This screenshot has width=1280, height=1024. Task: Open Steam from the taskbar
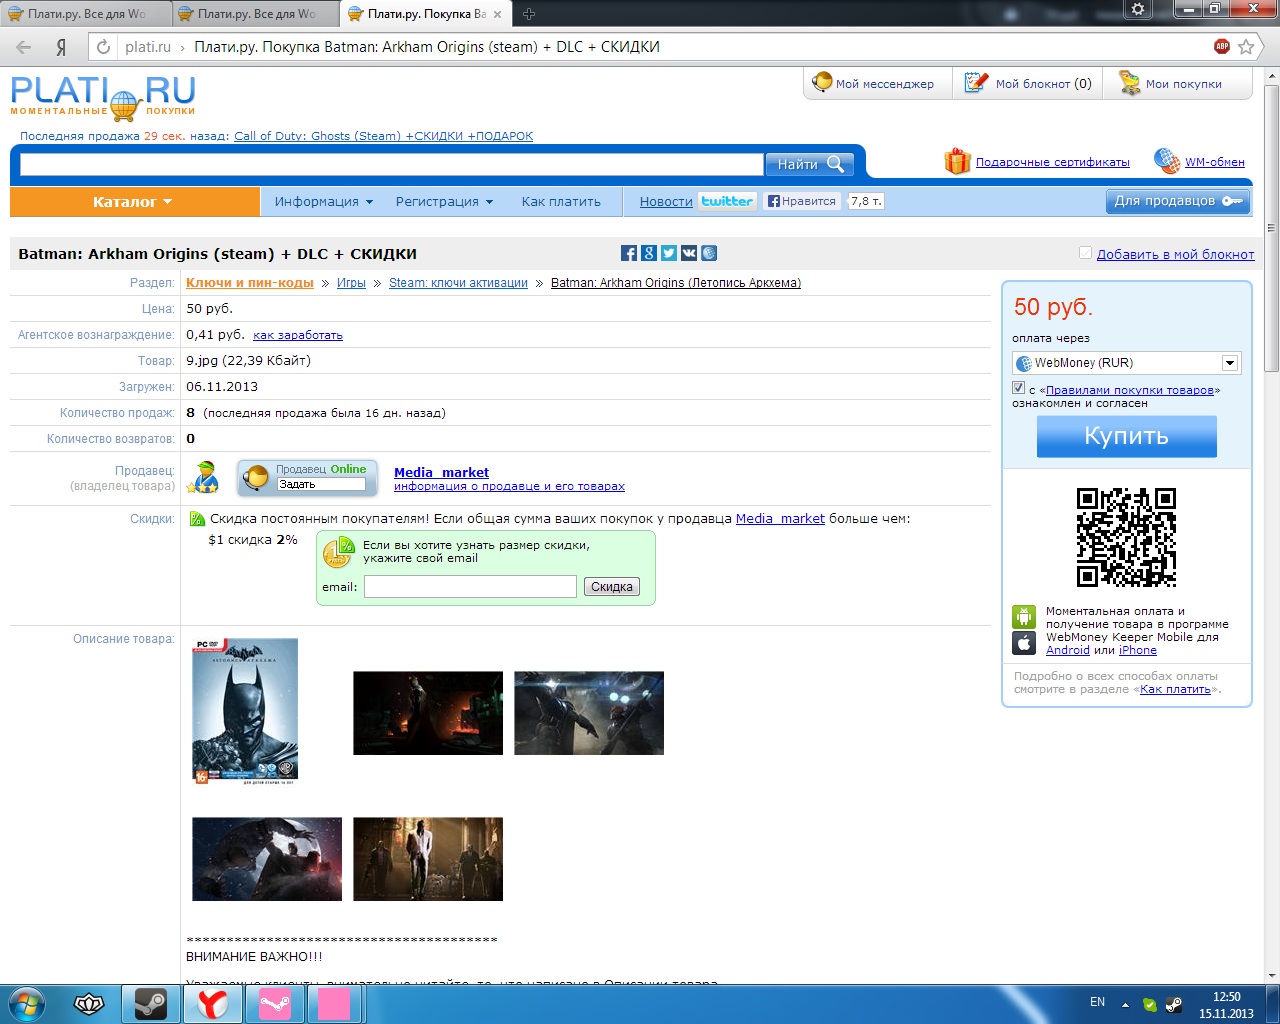[x=151, y=1004]
